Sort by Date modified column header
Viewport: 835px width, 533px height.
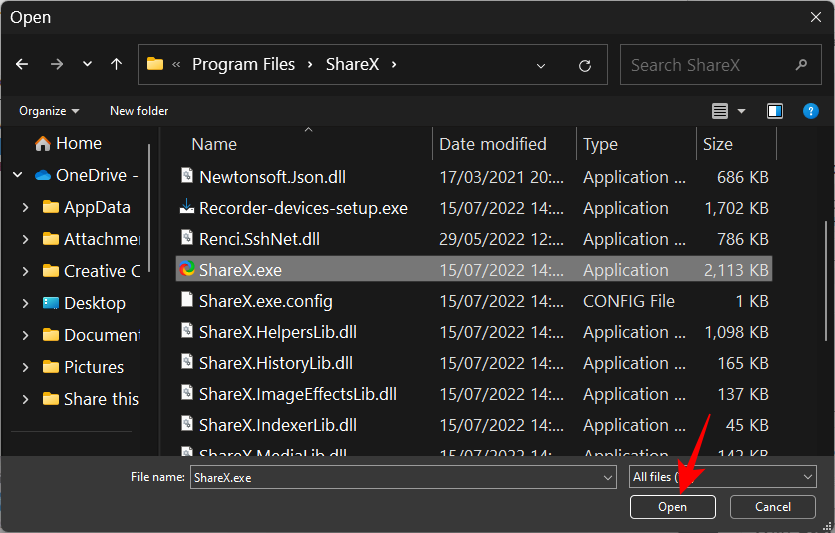[493, 144]
